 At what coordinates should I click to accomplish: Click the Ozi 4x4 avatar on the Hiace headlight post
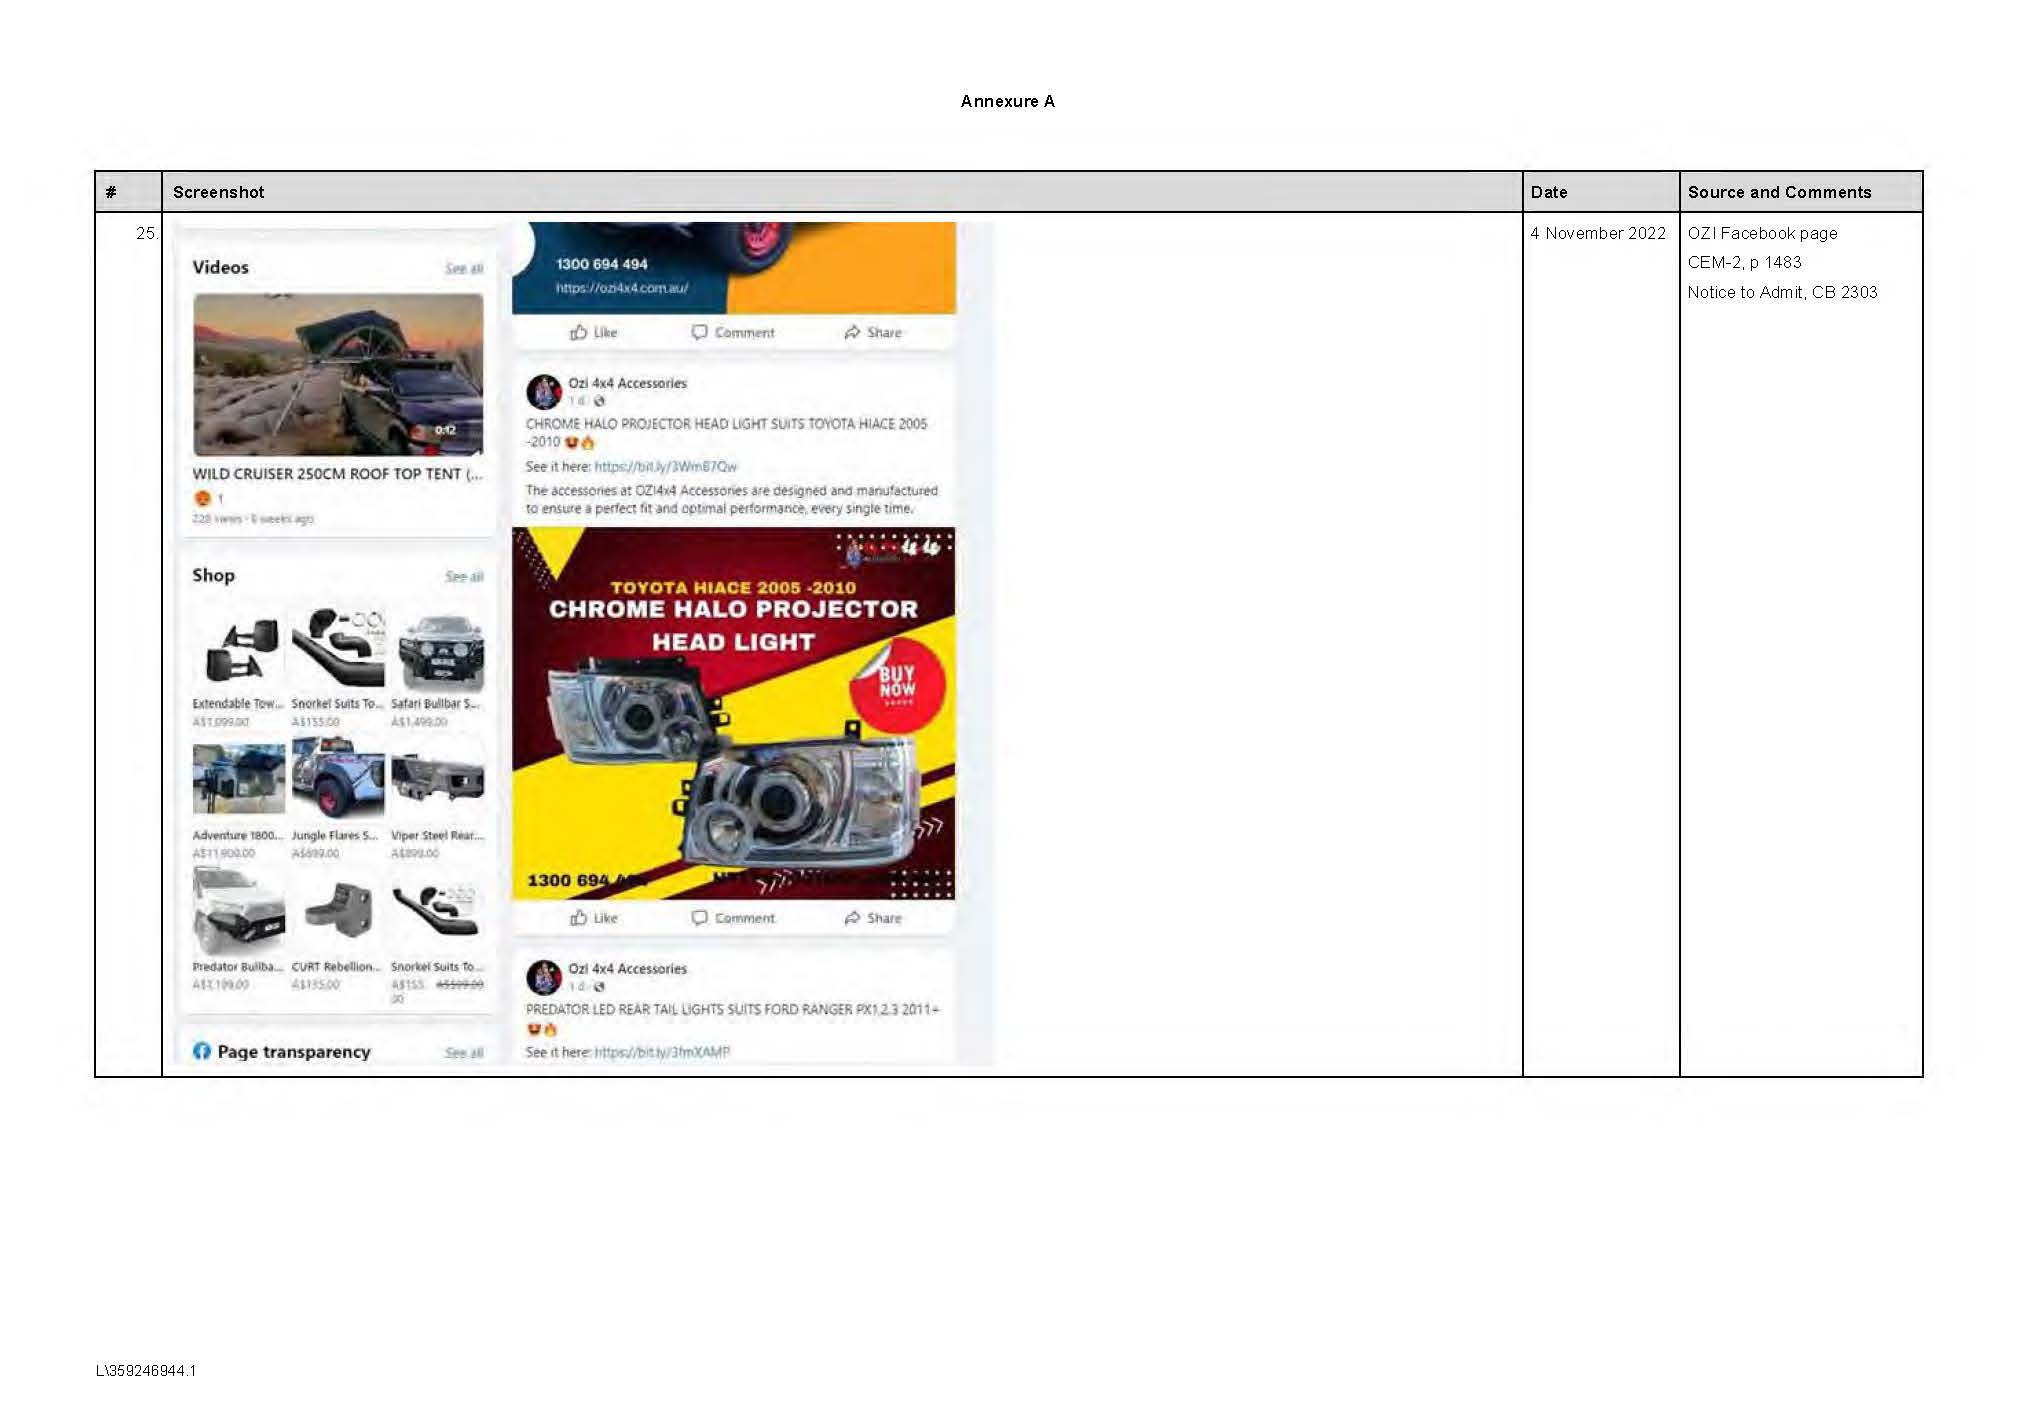544,392
